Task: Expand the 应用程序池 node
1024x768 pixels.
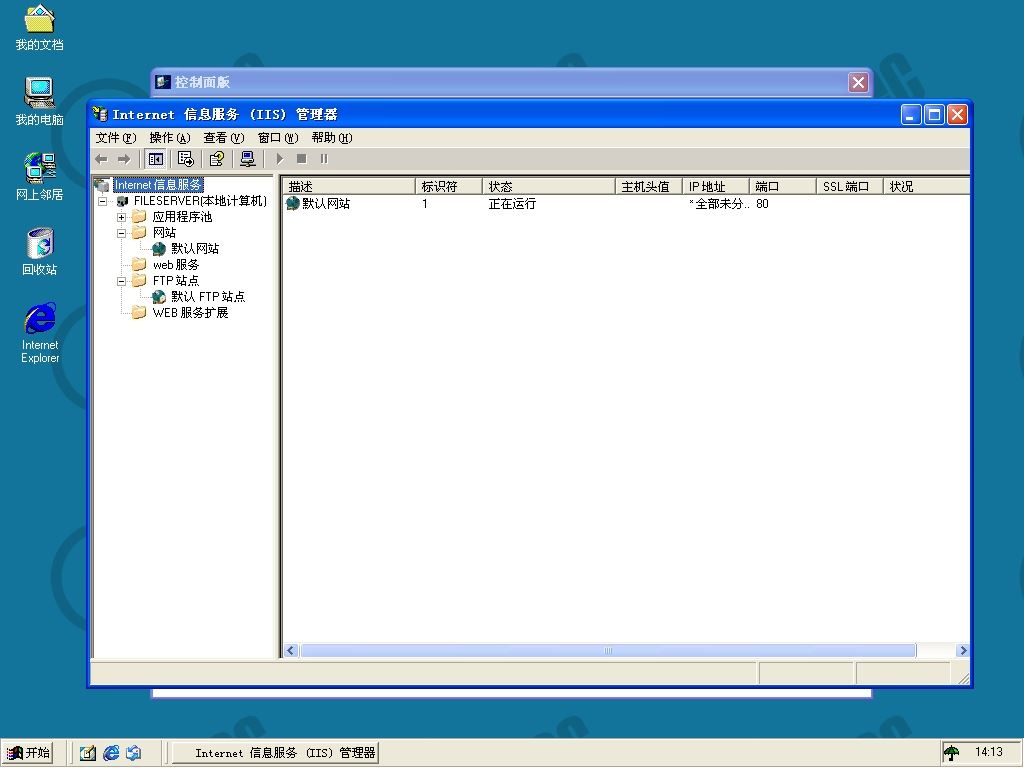Action: point(121,217)
